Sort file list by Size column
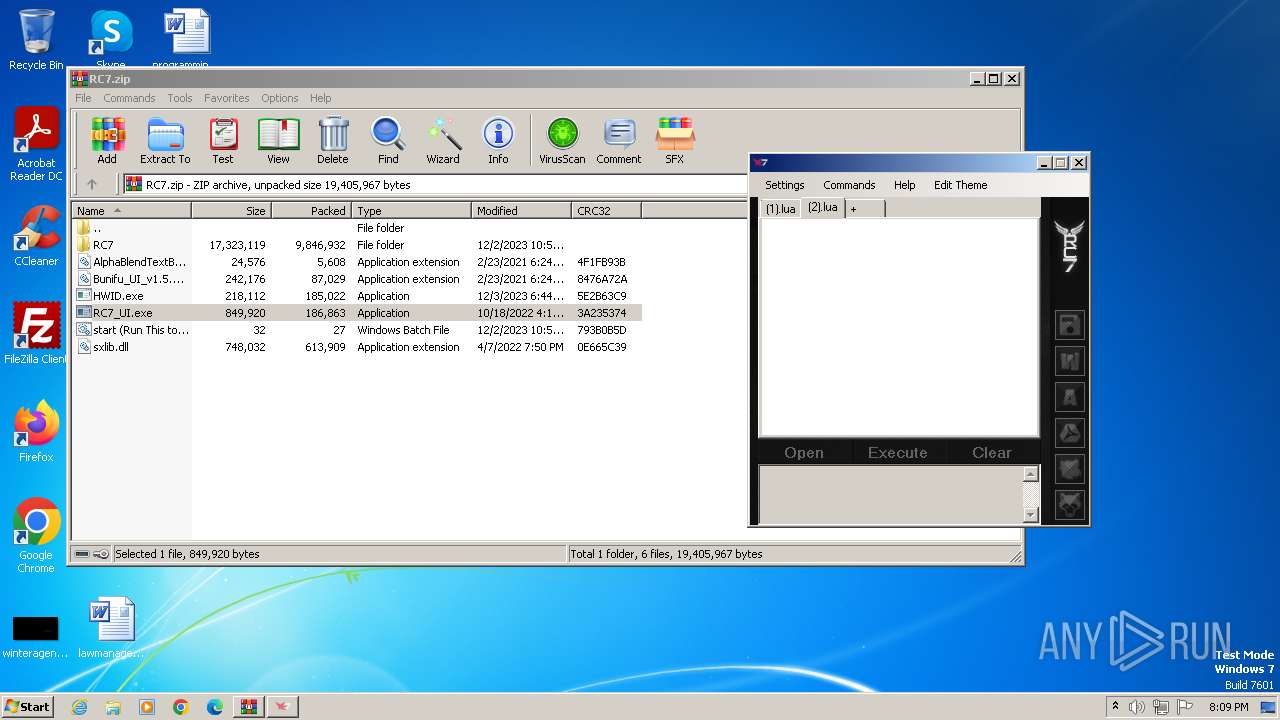Screen dimensions: 1280x720 tap(231, 210)
